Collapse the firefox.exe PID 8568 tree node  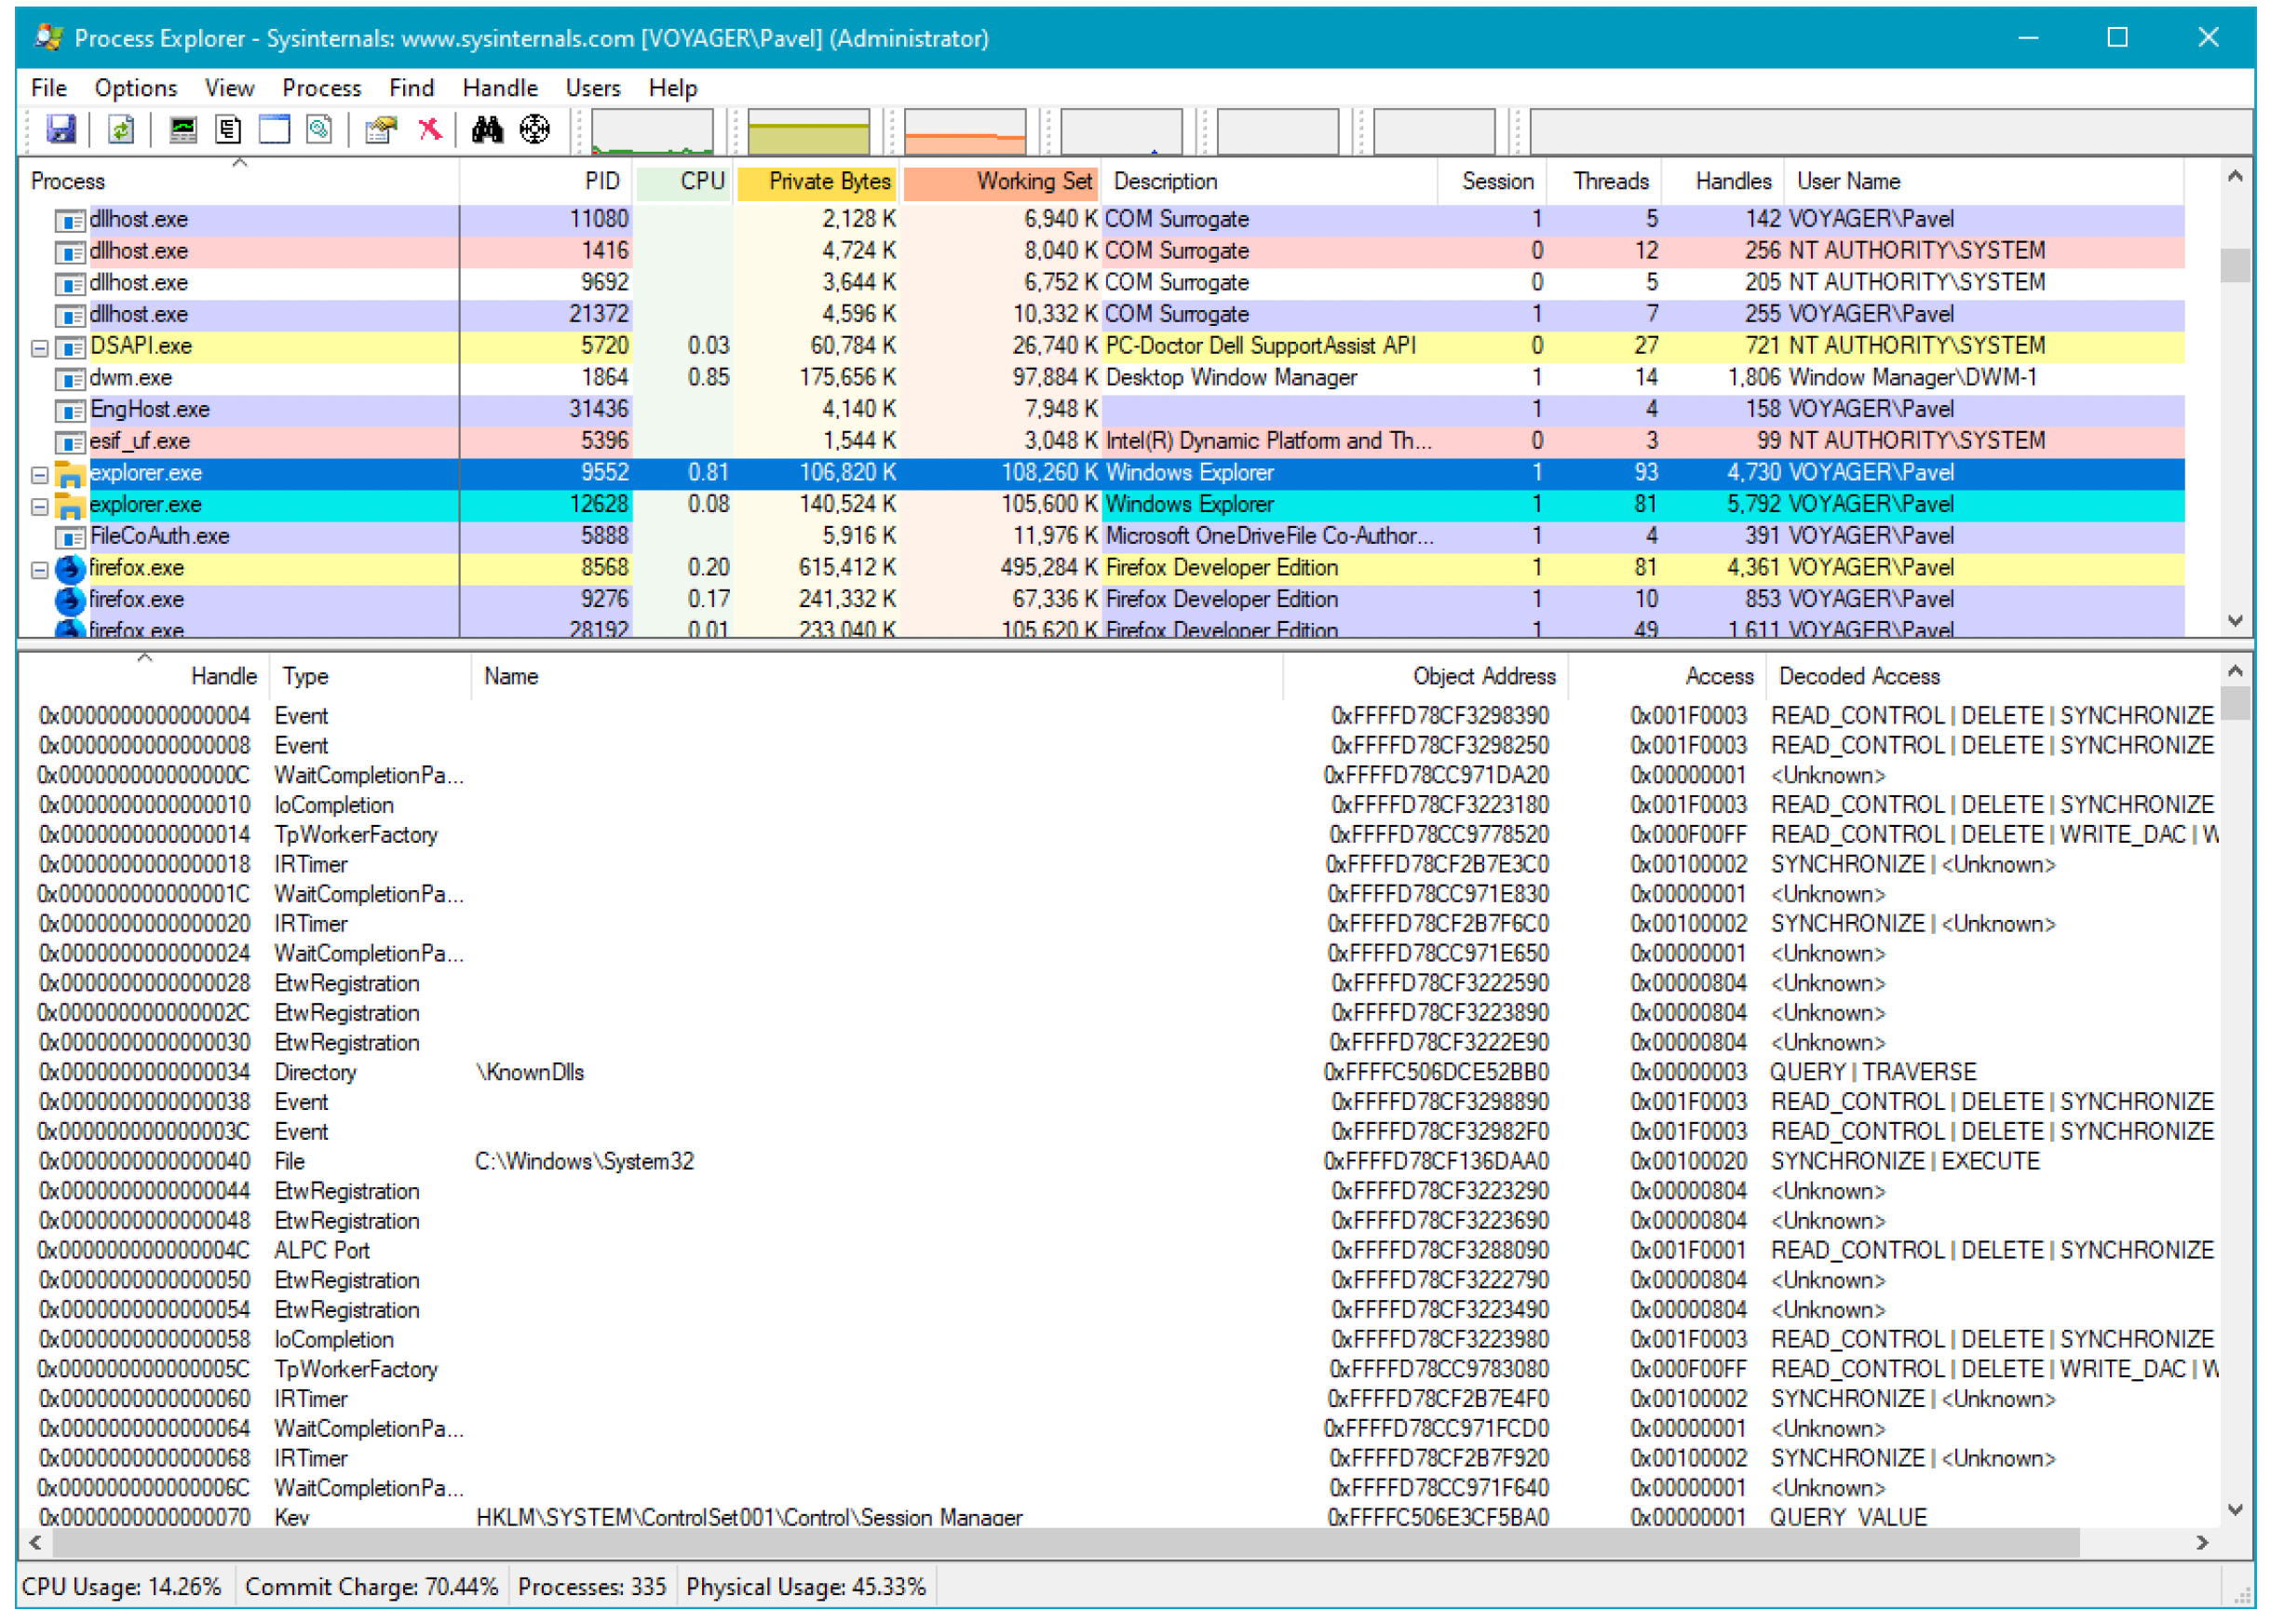coord(40,570)
